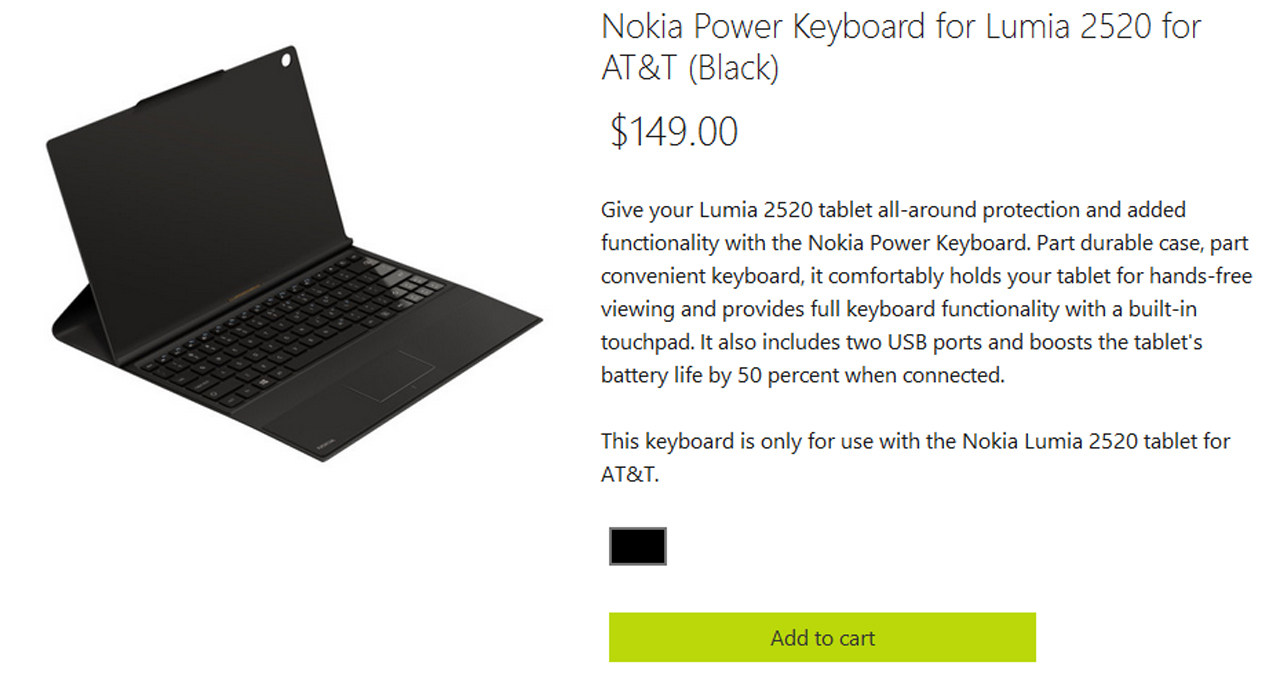Click "AT&T (Black)" in the title
Viewport: 1280px width, 680px height.
[689, 68]
